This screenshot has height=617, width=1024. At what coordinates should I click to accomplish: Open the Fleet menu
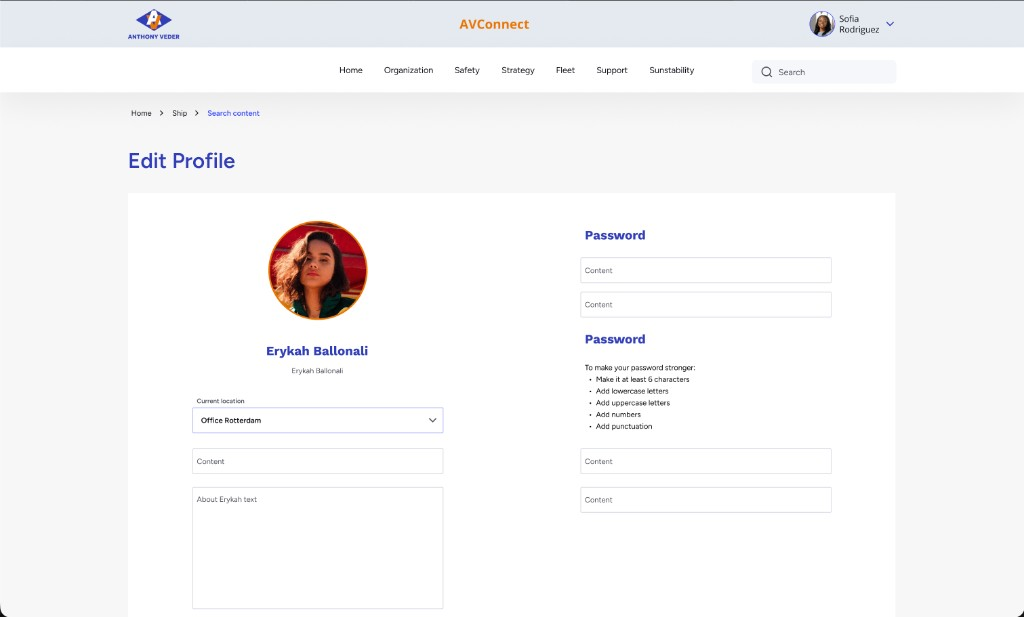point(566,70)
